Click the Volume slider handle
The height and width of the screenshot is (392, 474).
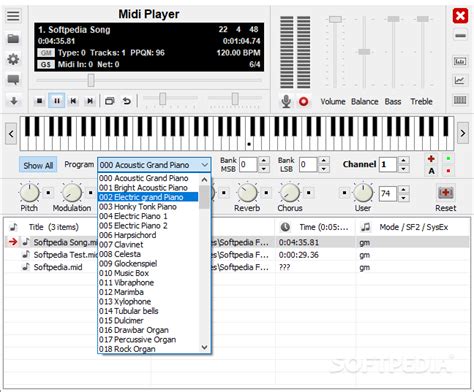[335, 19]
